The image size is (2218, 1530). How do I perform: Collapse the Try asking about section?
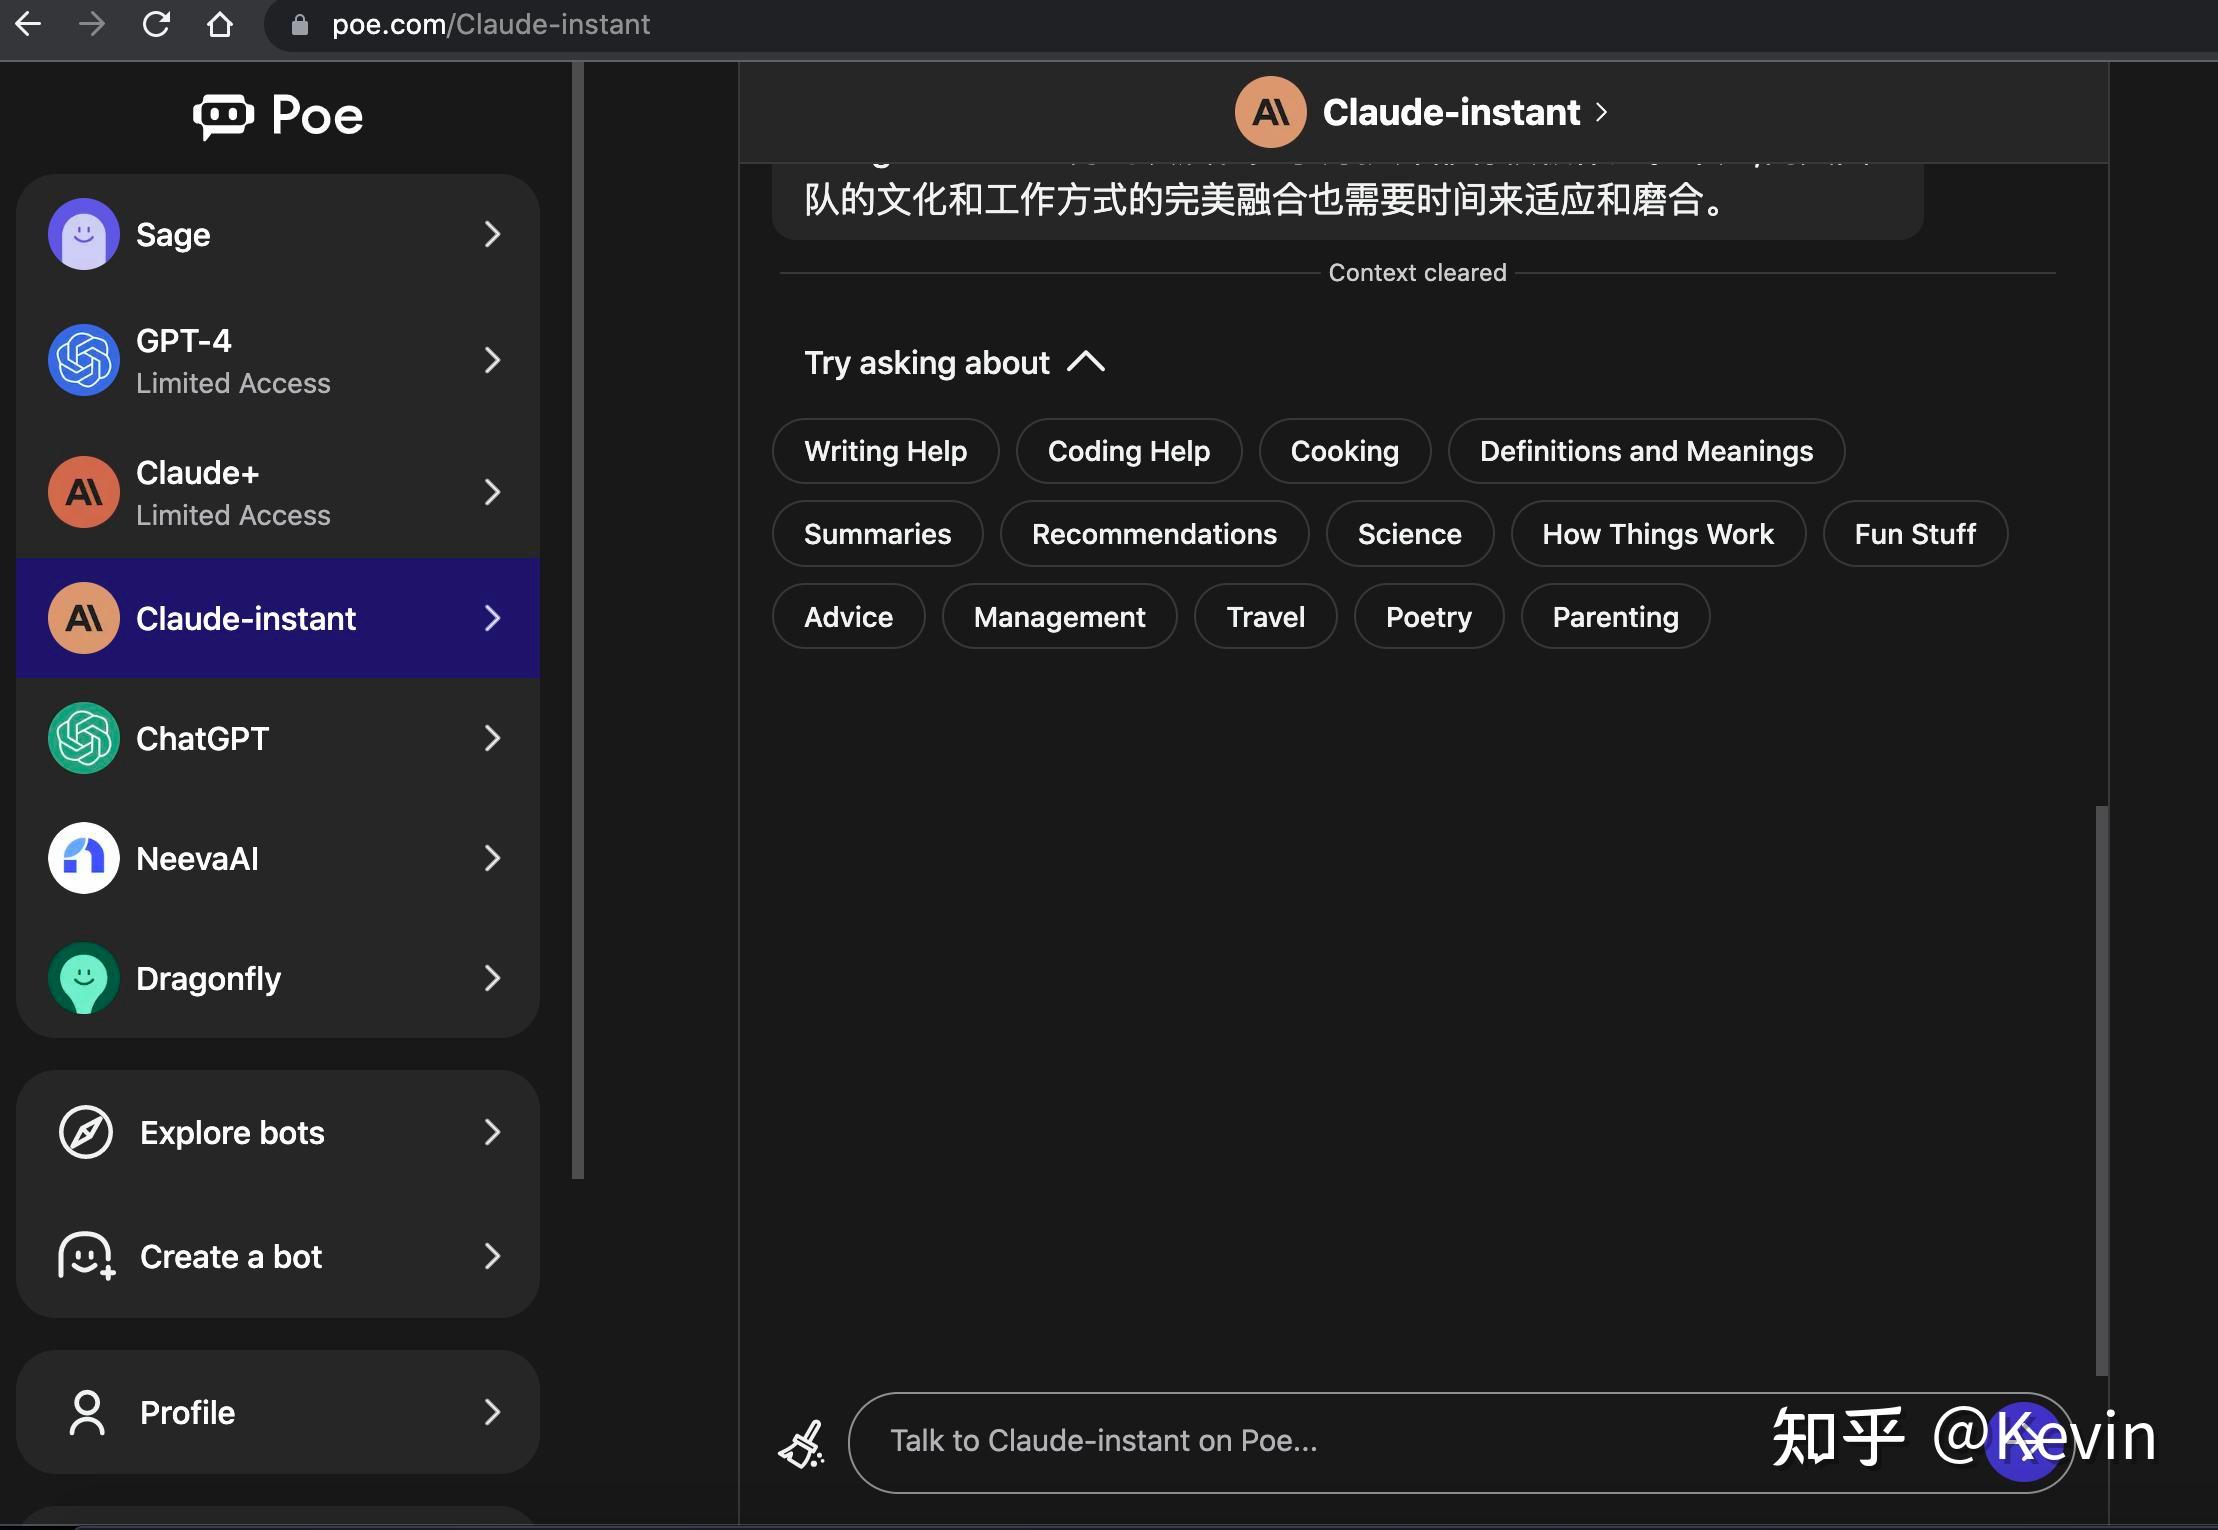1088,362
